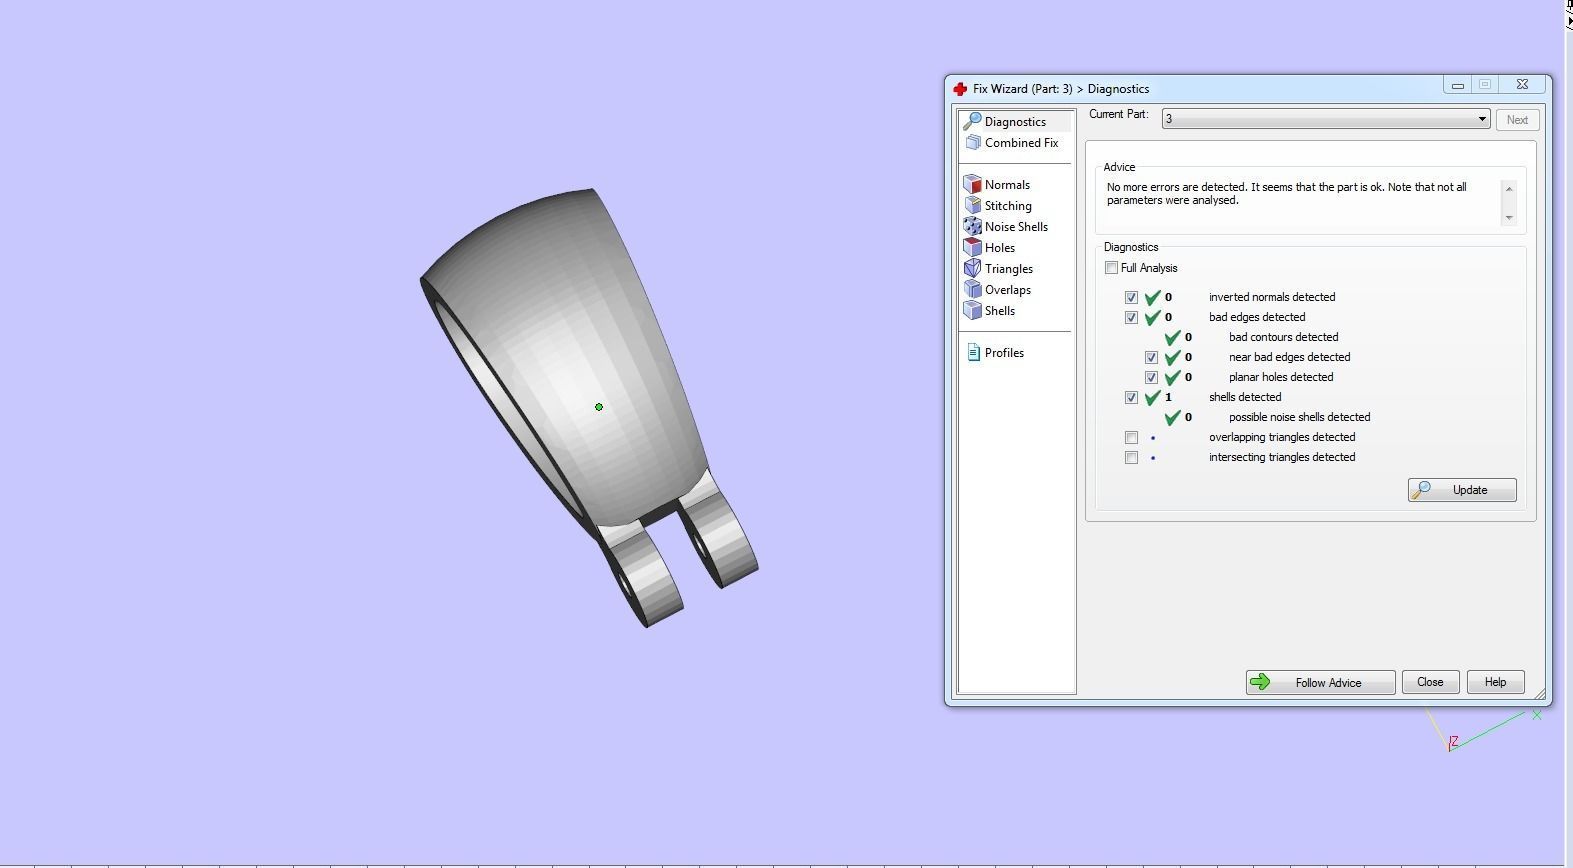Image resolution: width=1573 pixels, height=868 pixels.
Task: Select the Normals fix step
Action: [1007, 185]
